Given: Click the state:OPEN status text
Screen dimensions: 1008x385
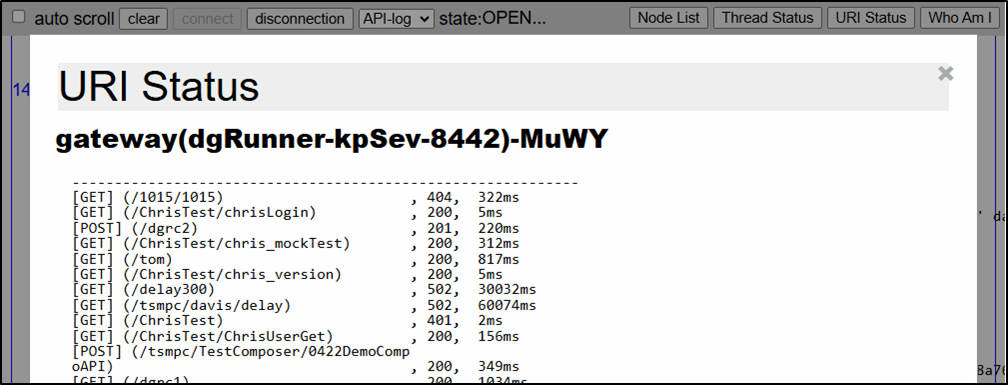Looking at the screenshot, I should click(x=492, y=18).
